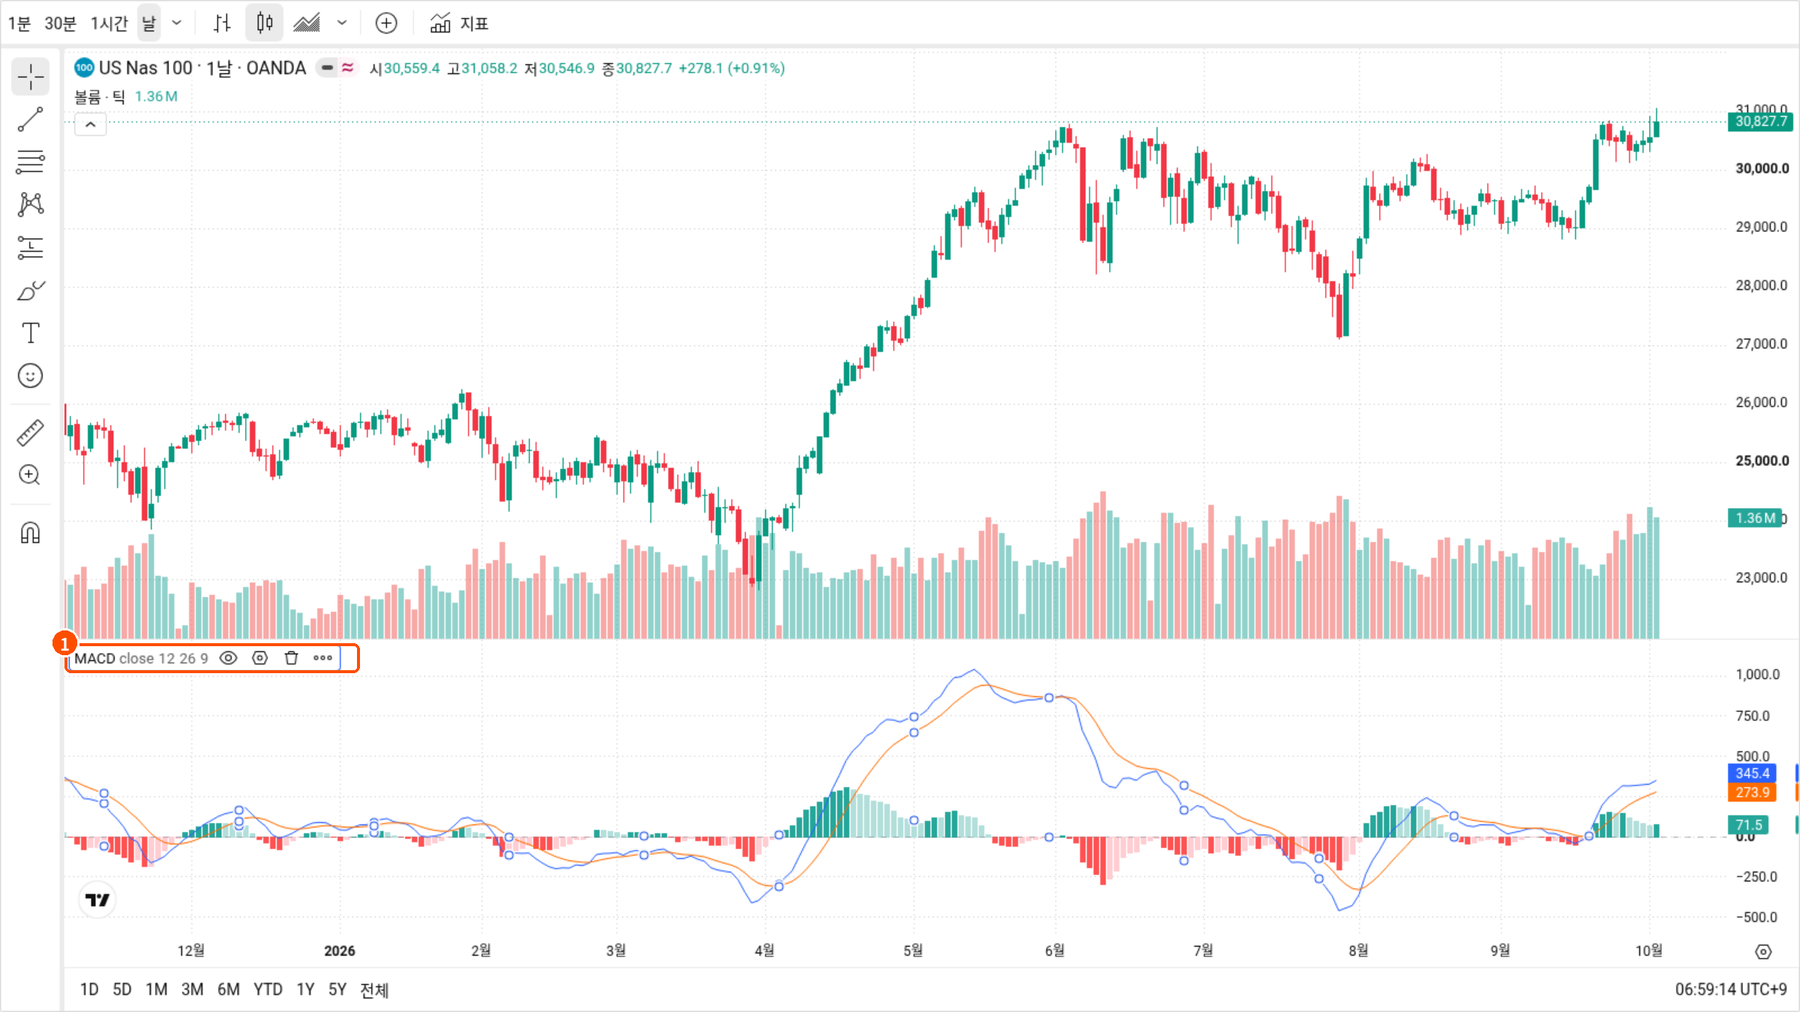Expand the time interval dropdown arrow

[176, 23]
